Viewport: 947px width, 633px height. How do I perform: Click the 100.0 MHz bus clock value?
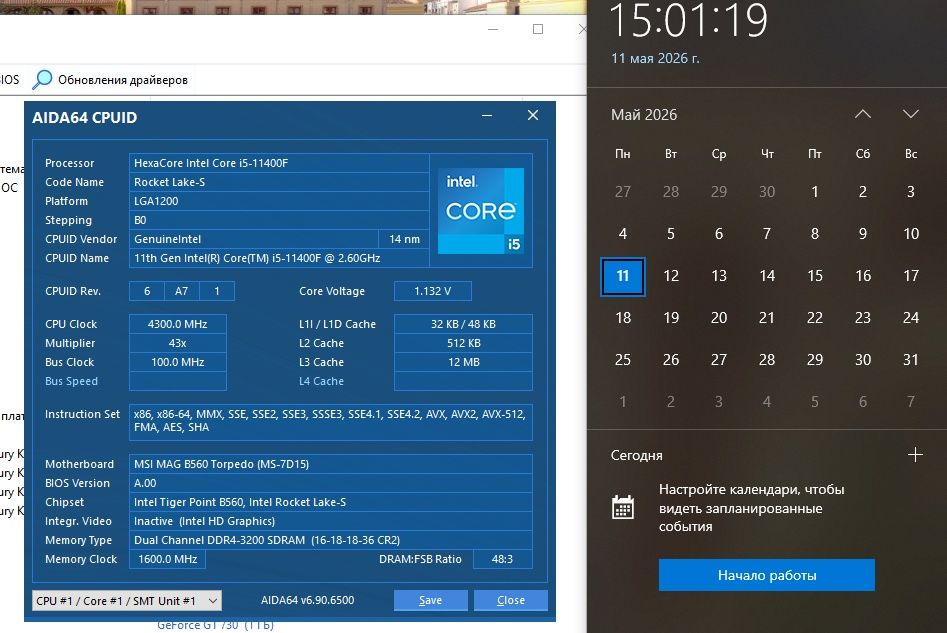[178, 362]
